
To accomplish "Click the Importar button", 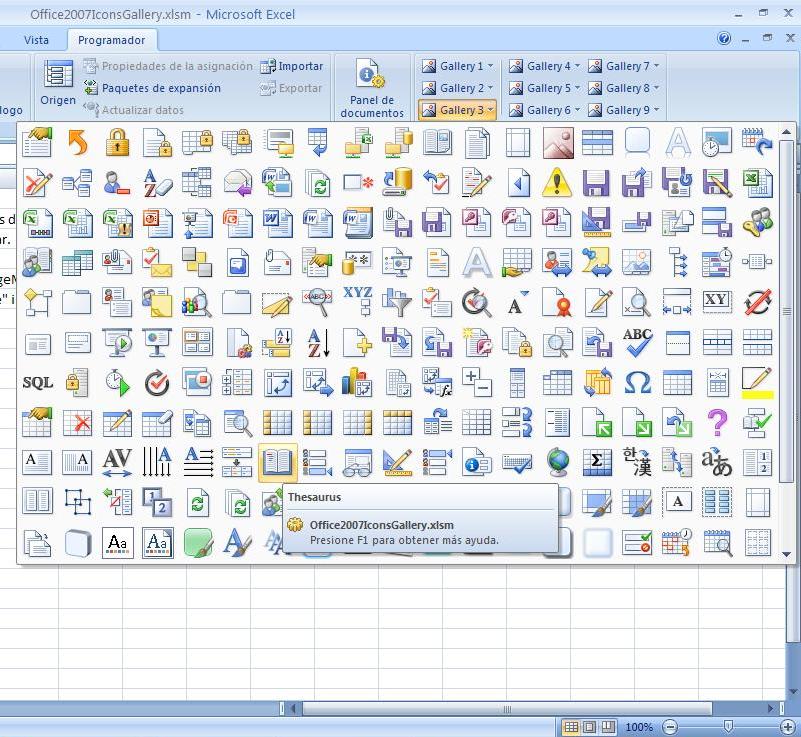I will [x=292, y=66].
